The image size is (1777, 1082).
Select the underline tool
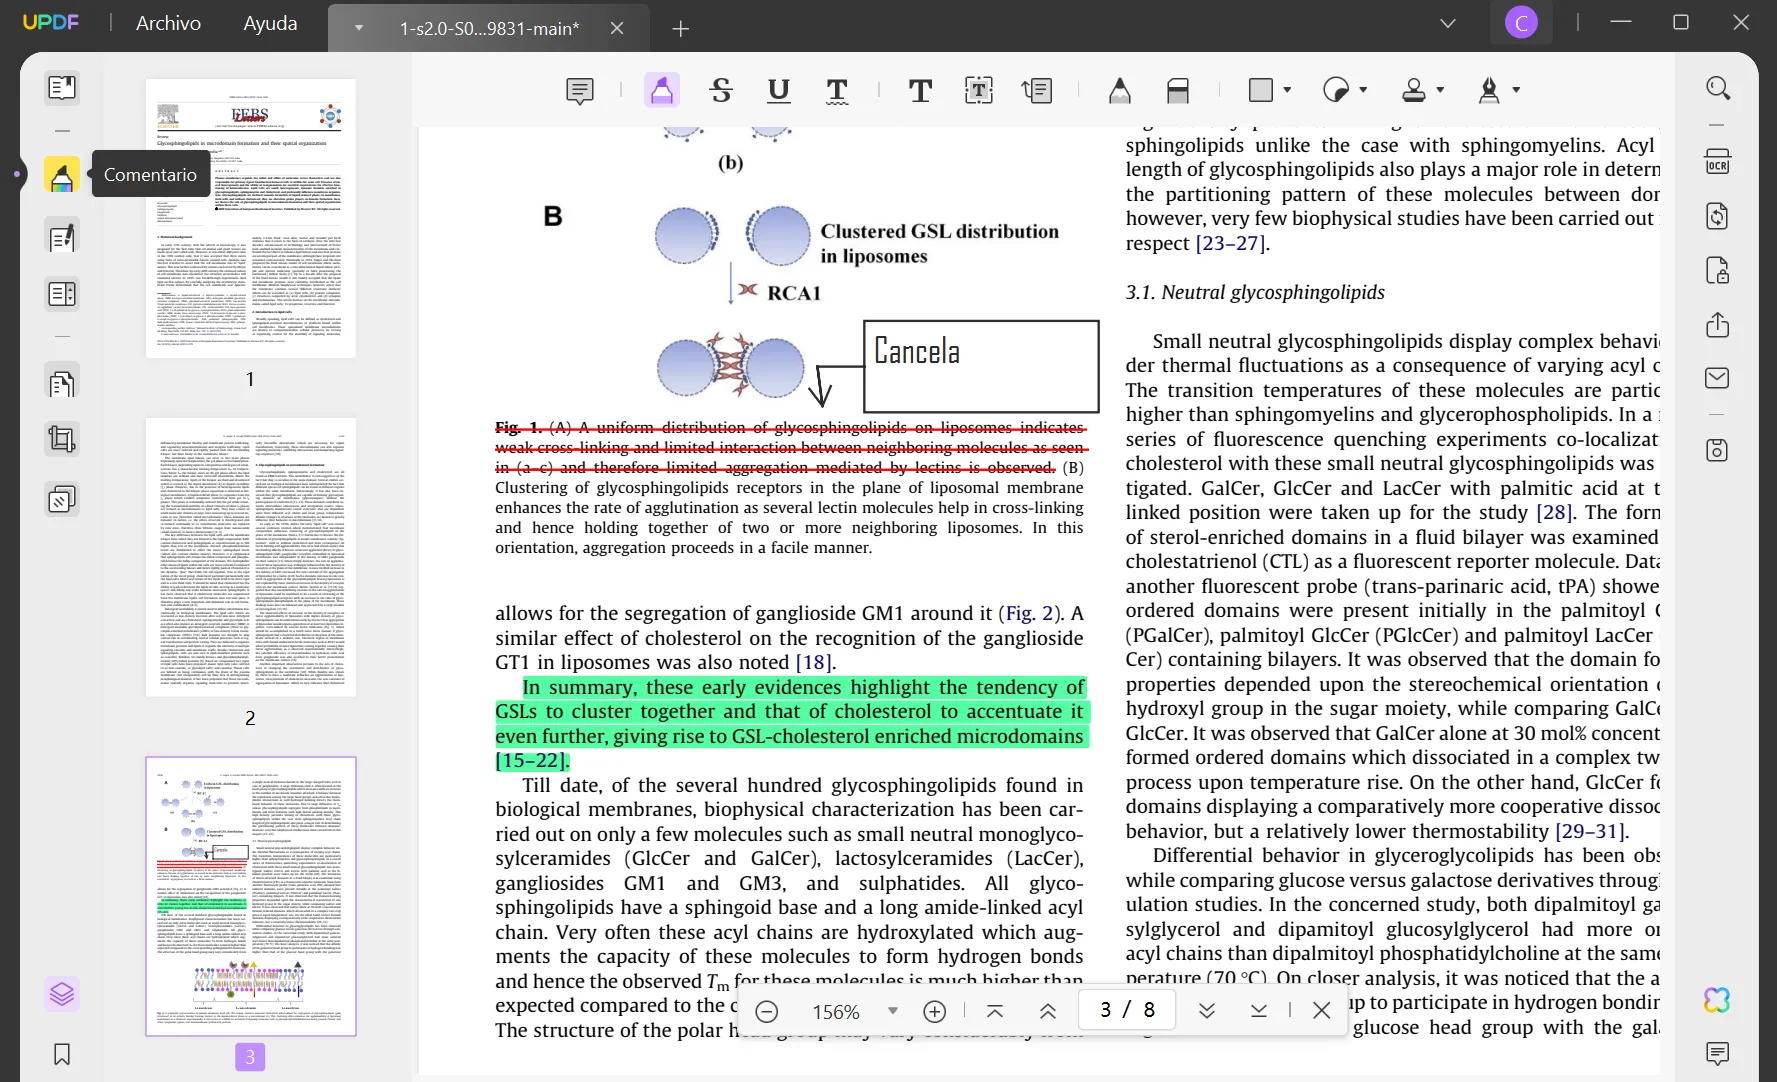point(779,91)
